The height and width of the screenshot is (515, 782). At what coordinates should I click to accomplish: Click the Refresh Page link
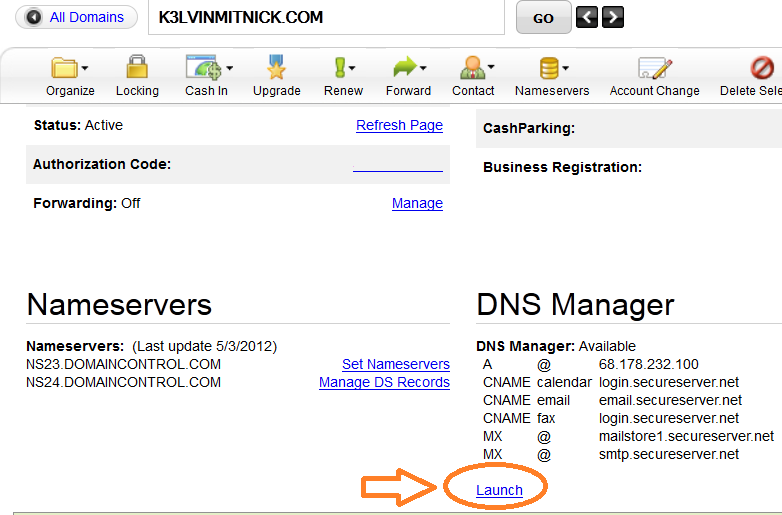tap(399, 125)
